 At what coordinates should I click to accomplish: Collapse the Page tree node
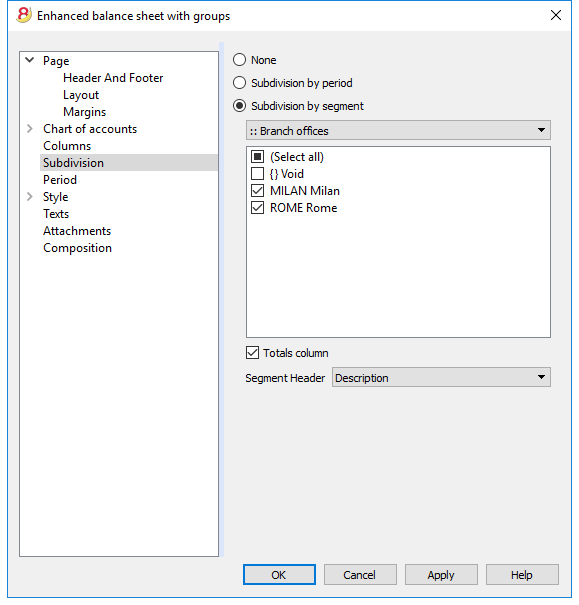pyautogui.click(x=30, y=60)
